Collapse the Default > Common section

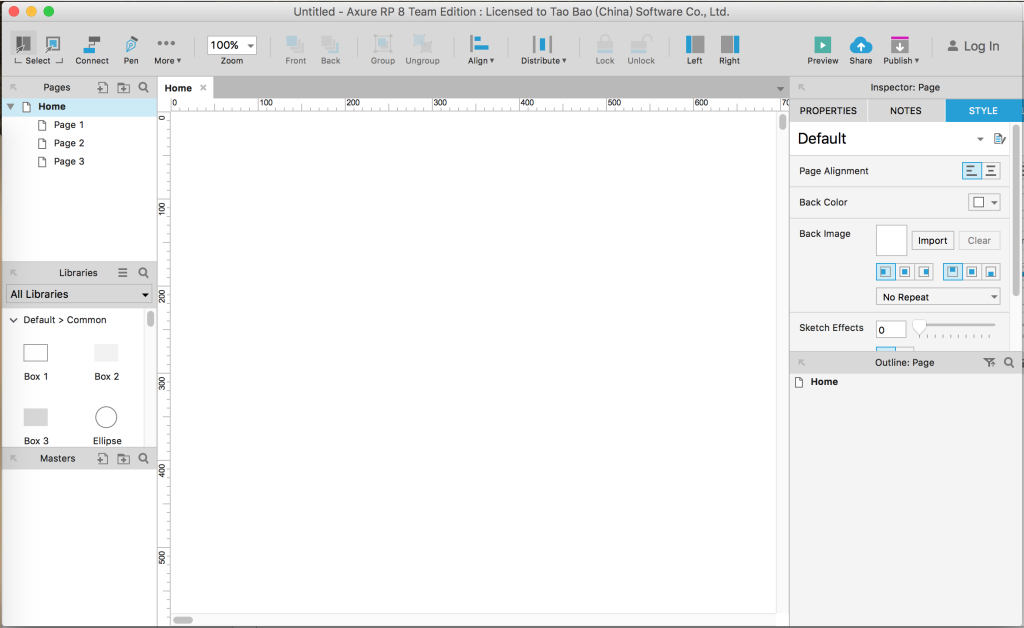[x=13, y=320]
